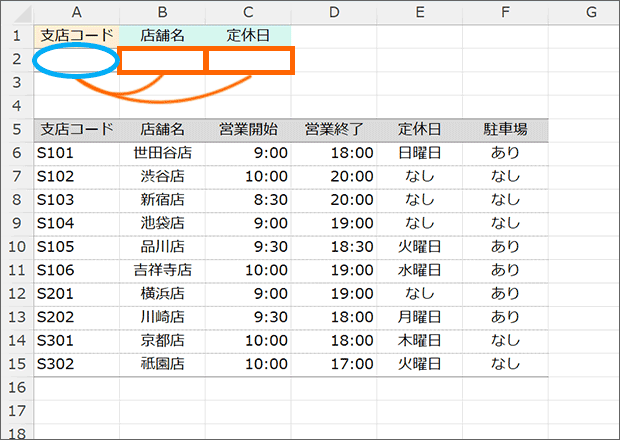Select column F header

click(x=505, y=13)
